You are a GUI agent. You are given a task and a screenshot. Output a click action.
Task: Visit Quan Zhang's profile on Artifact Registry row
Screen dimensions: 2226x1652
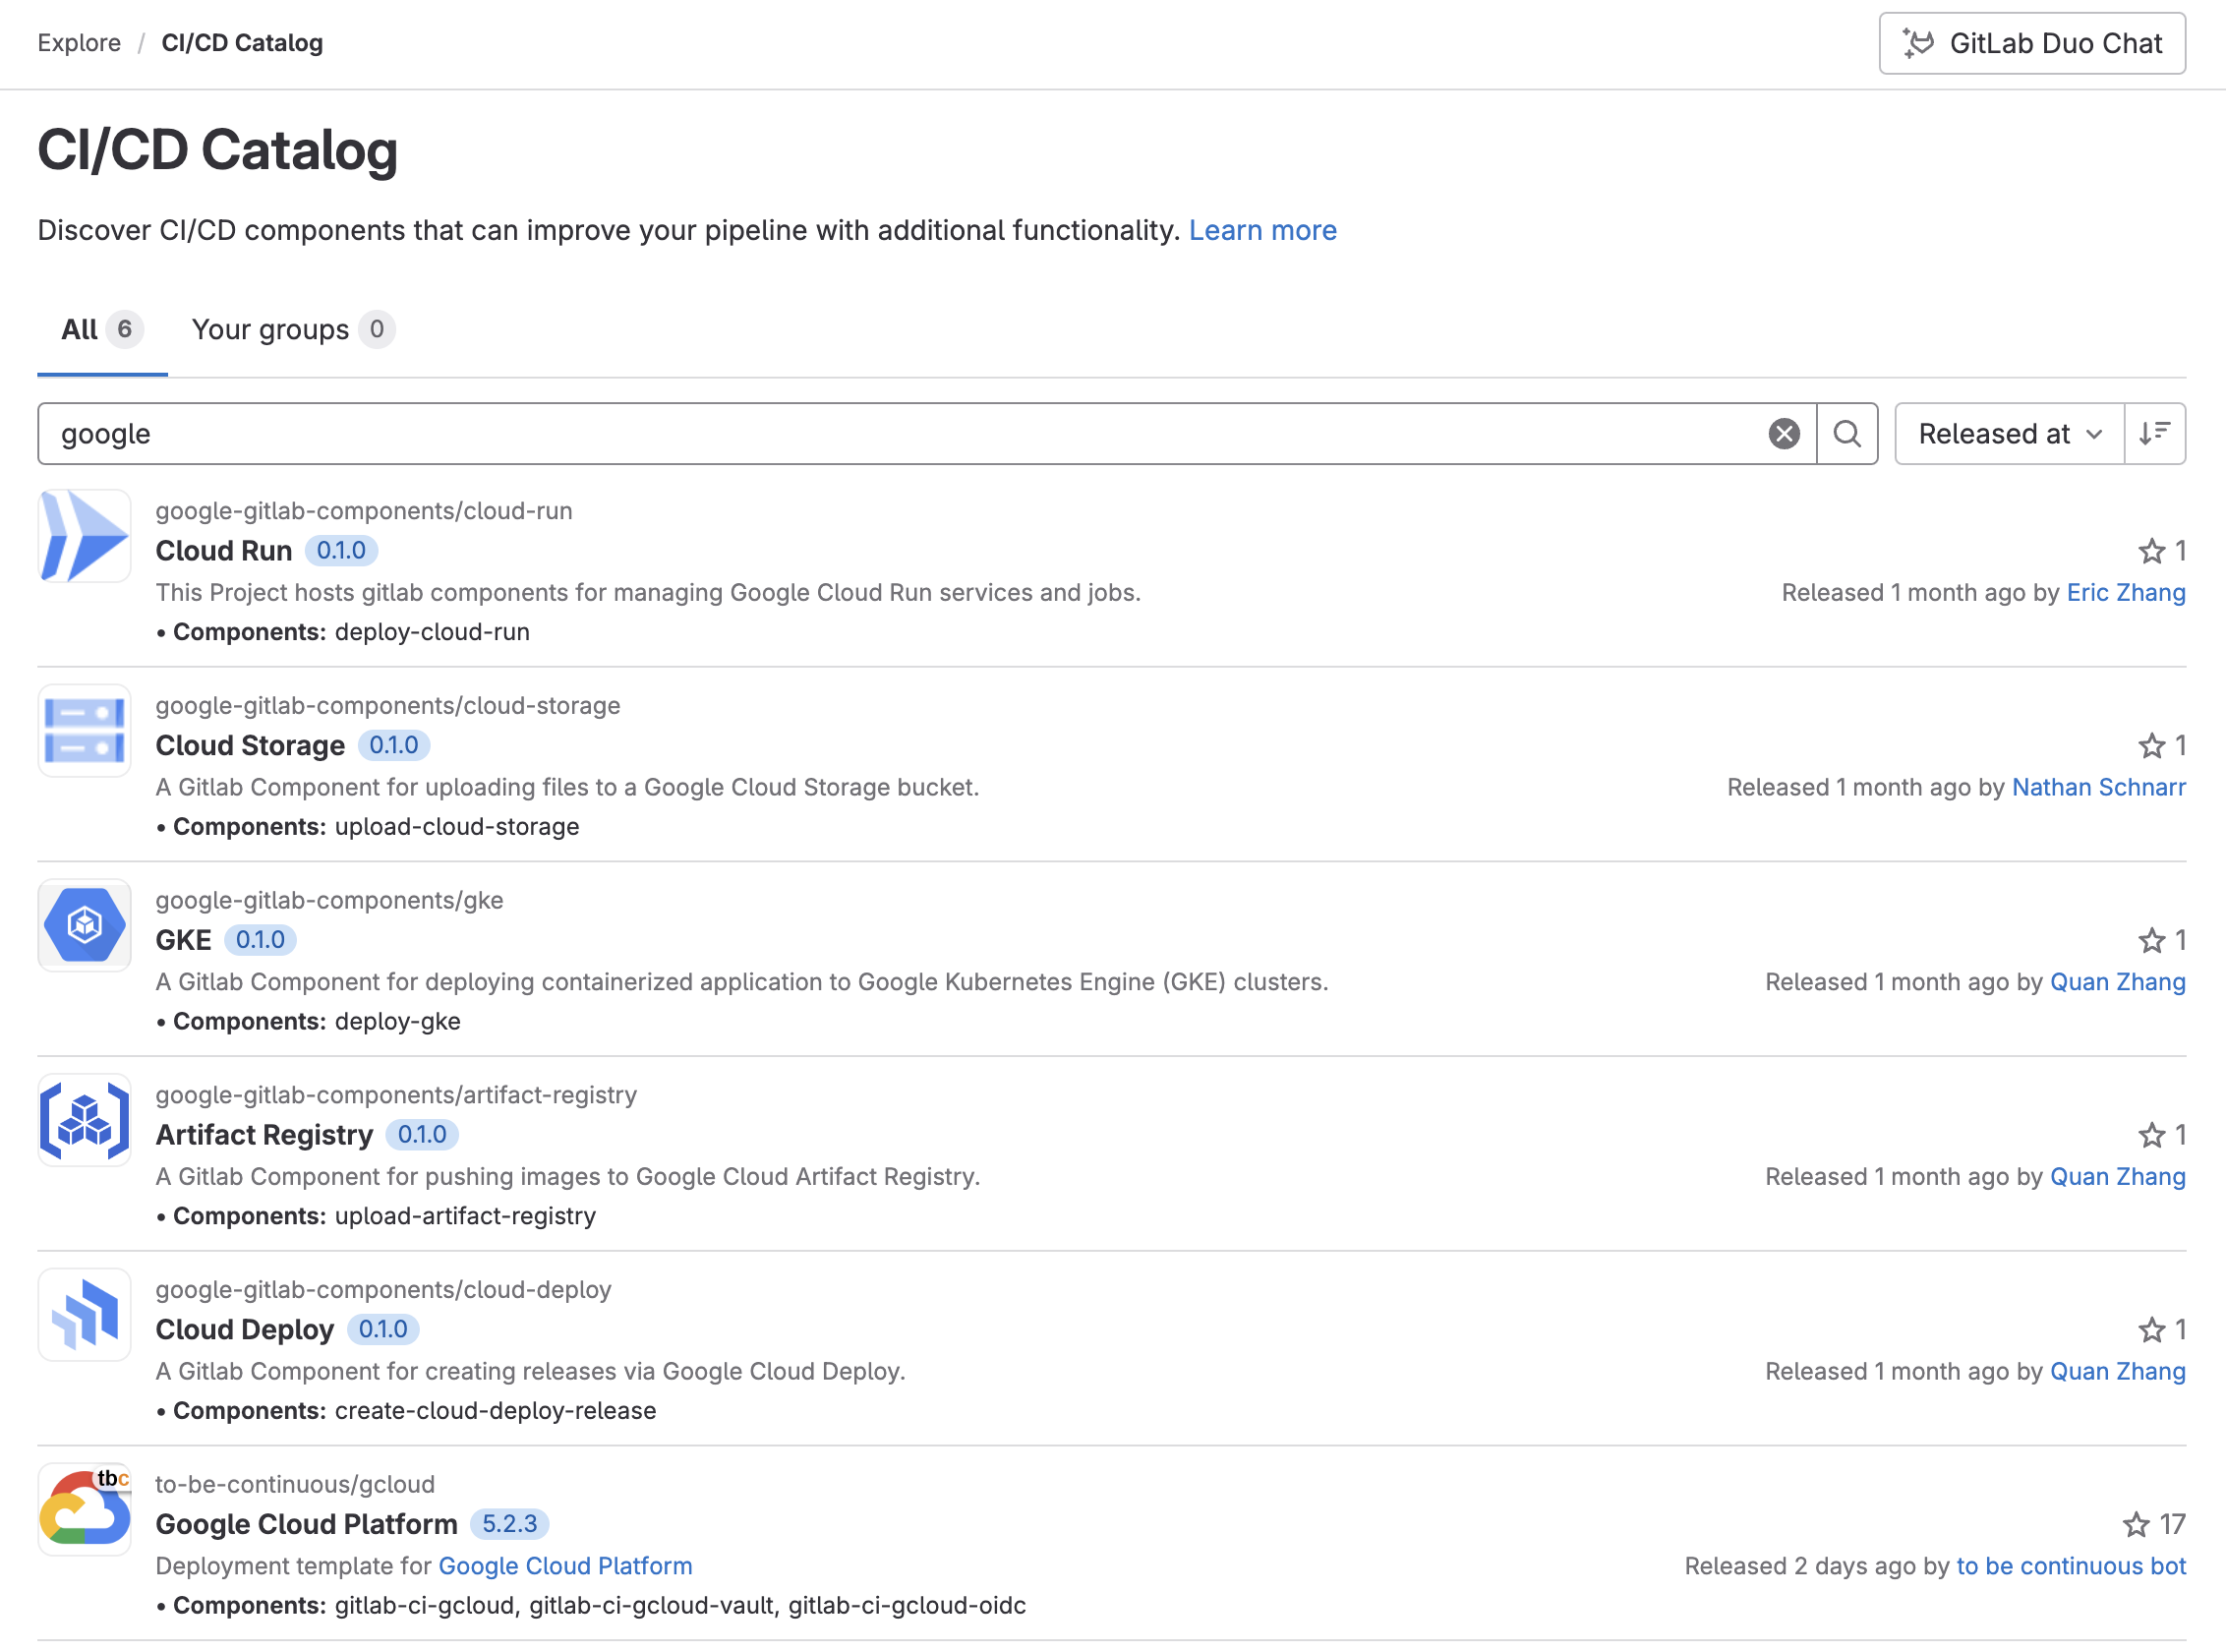coord(2118,1178)
